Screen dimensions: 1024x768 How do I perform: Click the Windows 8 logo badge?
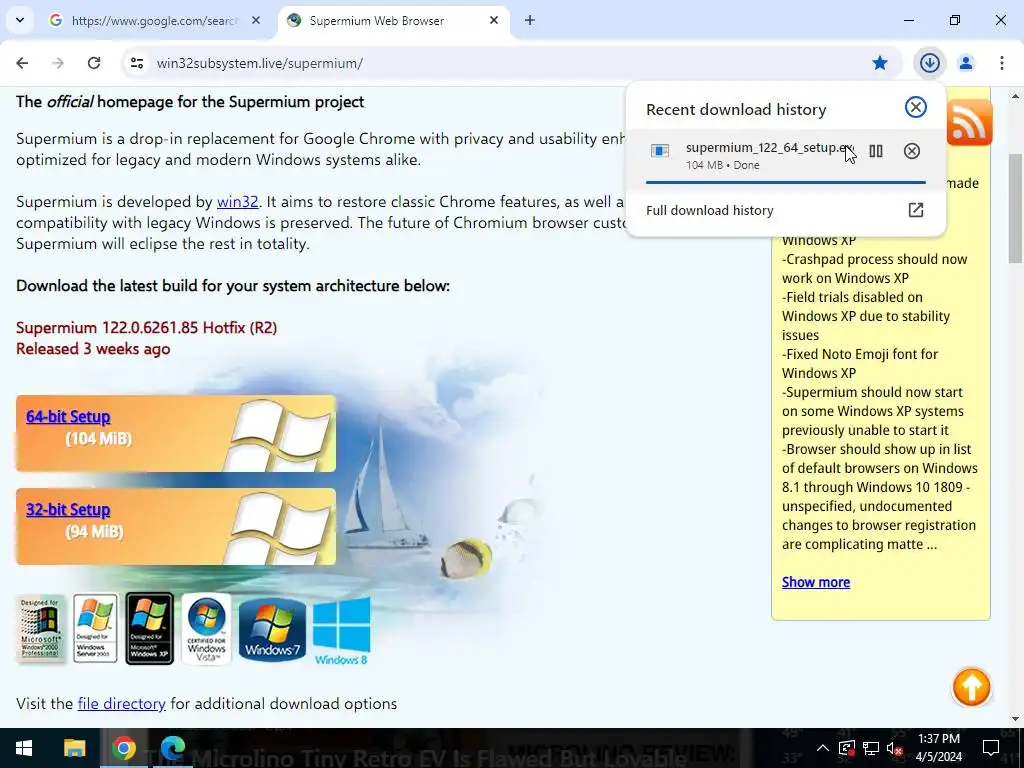click(342, 632)
